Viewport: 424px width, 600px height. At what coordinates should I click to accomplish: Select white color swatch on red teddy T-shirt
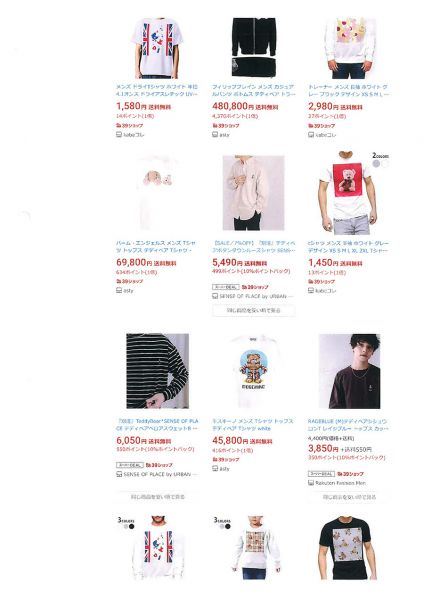click(x=385, y=164)
